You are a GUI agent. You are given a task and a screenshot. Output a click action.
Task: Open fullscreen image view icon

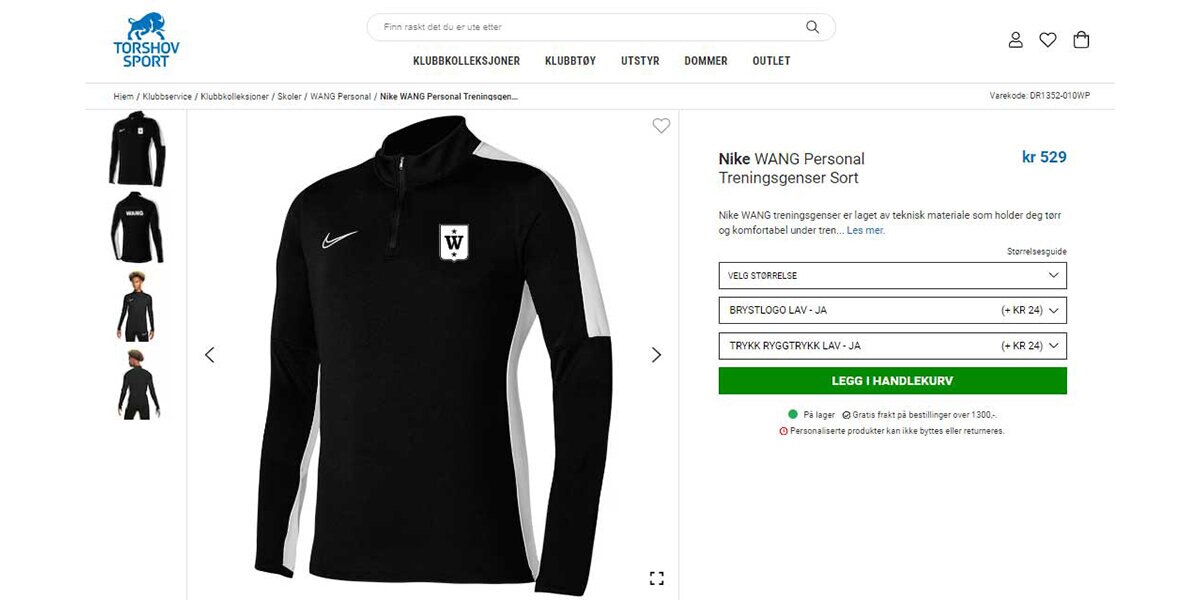tap(657, 578)
